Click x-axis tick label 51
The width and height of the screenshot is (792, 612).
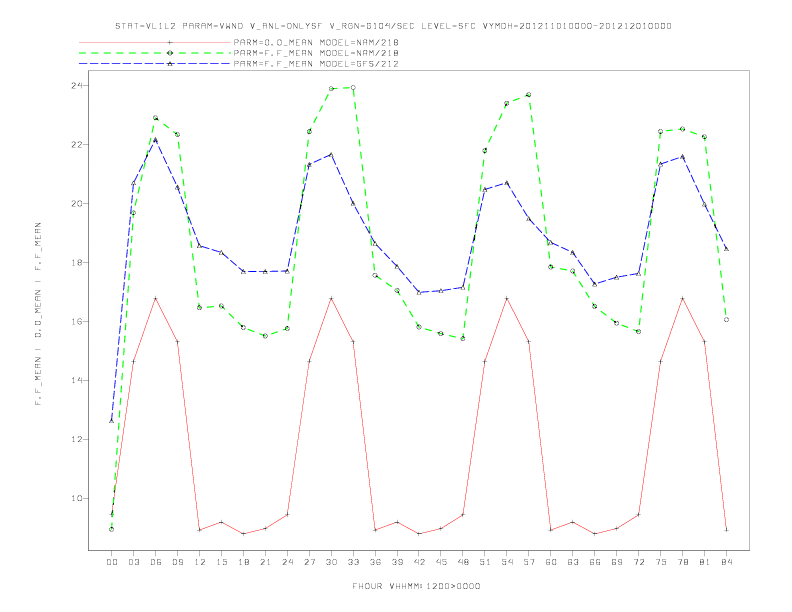[485, 562]
